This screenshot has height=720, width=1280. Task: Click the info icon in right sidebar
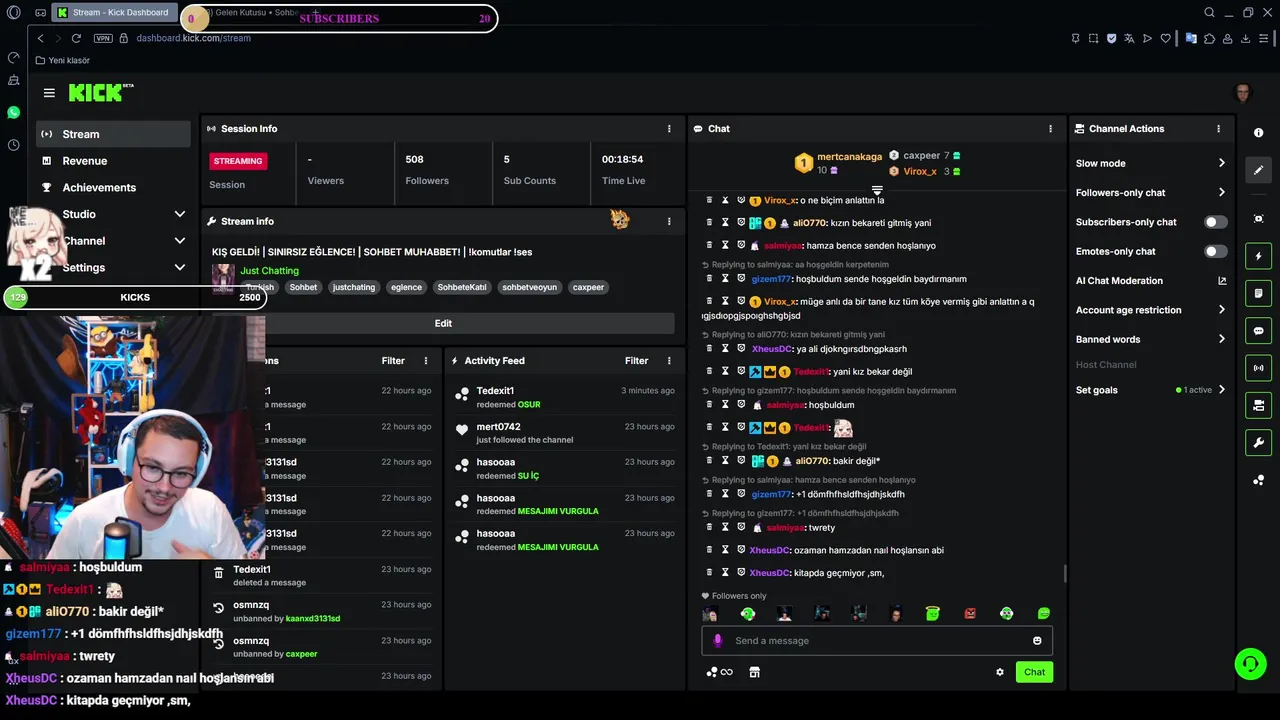(1258, 133)
